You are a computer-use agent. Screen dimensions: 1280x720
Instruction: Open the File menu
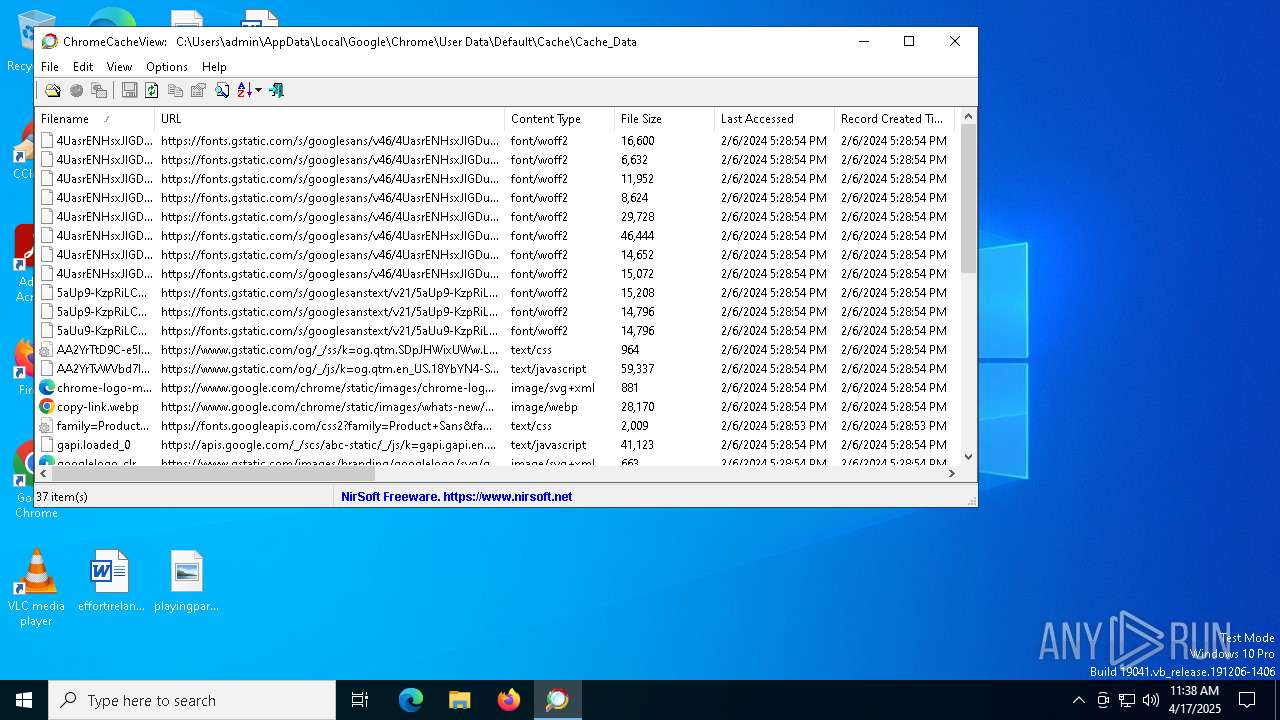tap(50, 67)
